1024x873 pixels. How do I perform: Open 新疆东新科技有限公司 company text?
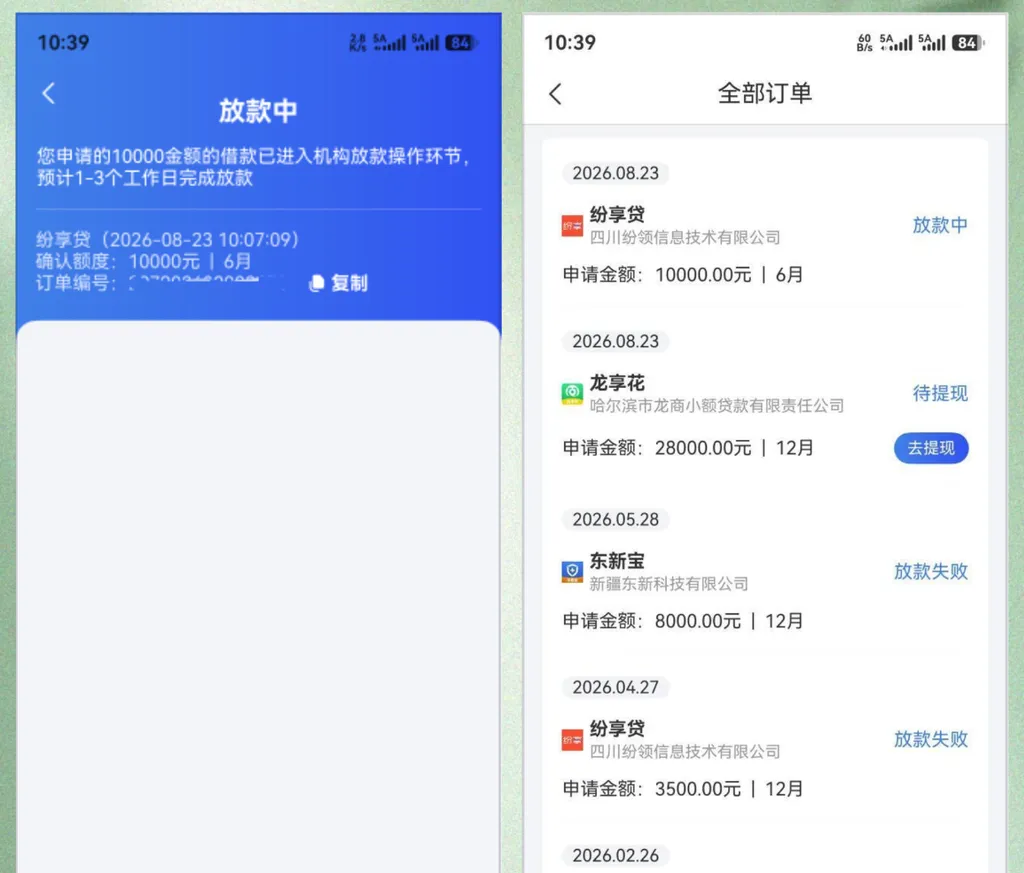pyautogui.click(x=669, y=584)
